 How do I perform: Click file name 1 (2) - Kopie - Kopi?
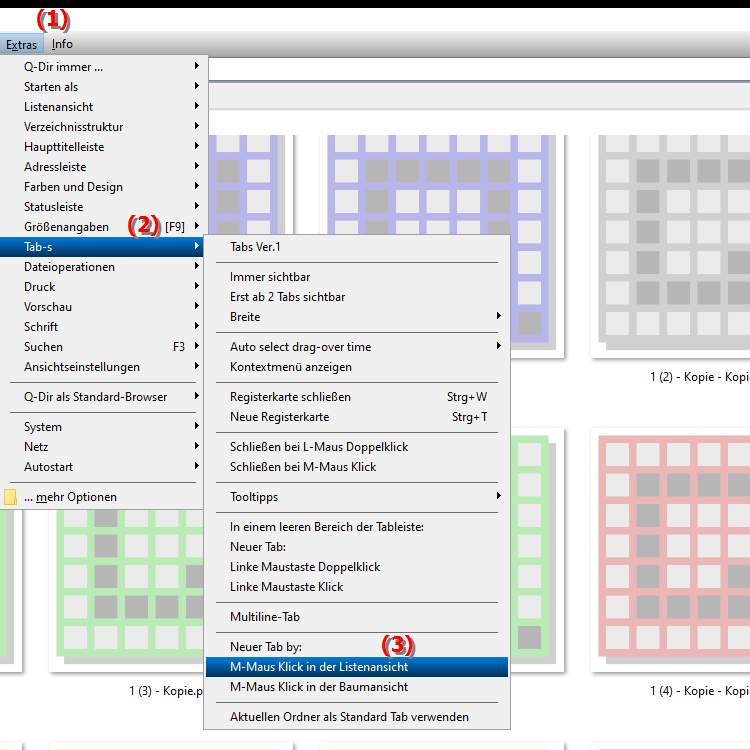(700, 377)
